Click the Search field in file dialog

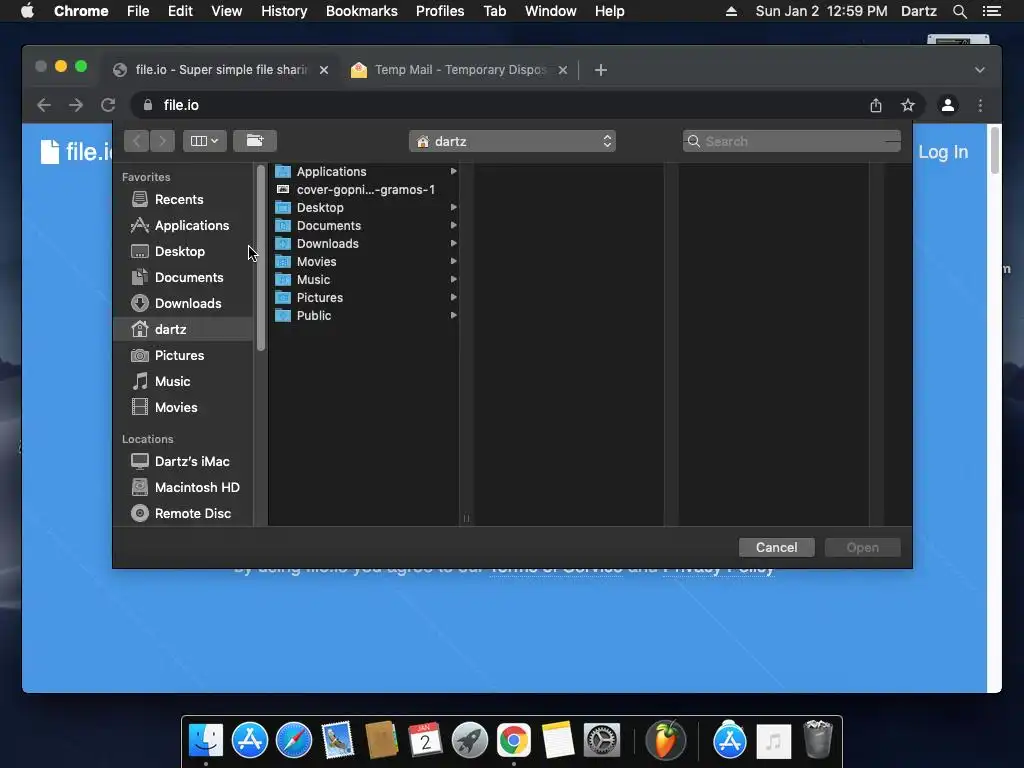pos(792,141)
